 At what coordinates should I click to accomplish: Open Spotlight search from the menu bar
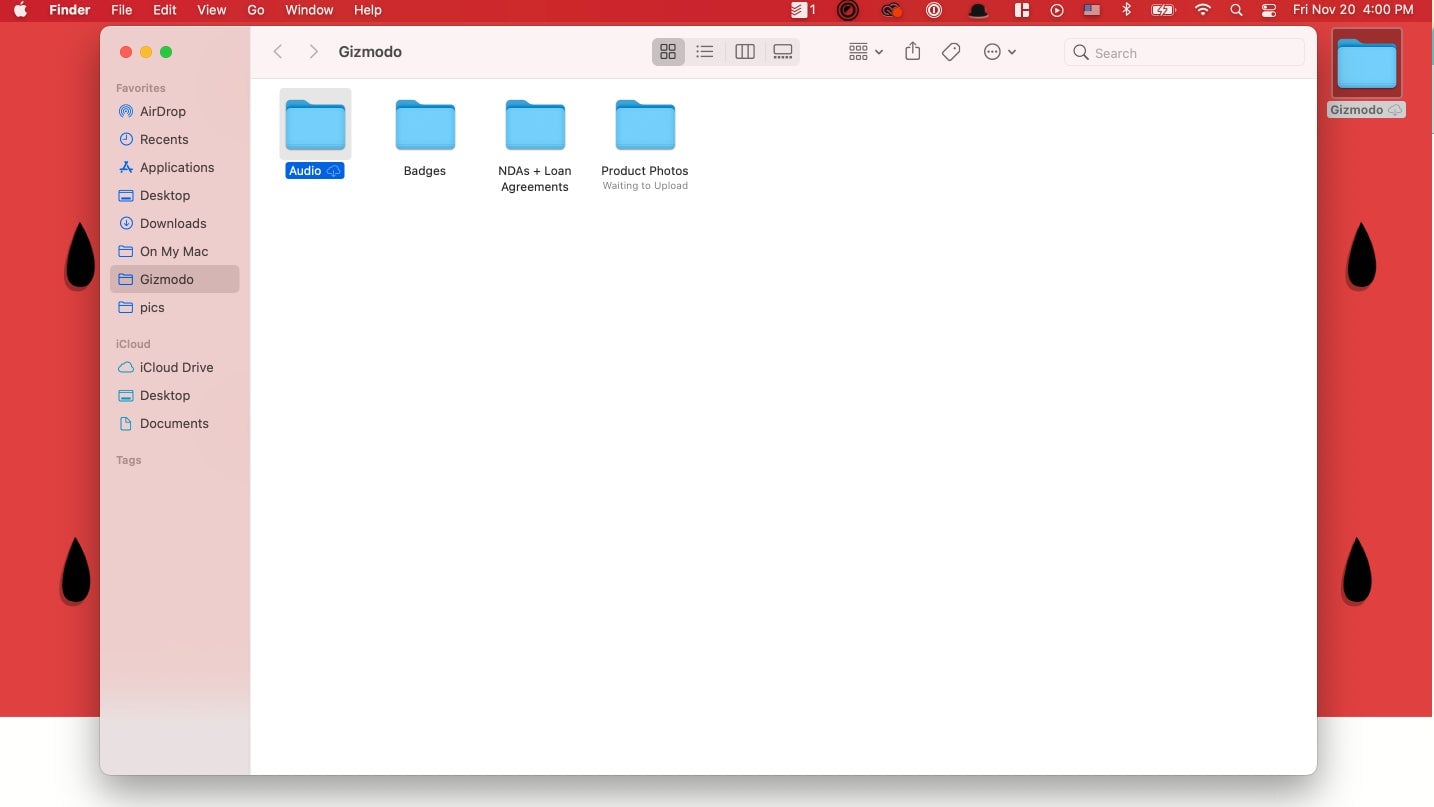(x=1236, y=11)
